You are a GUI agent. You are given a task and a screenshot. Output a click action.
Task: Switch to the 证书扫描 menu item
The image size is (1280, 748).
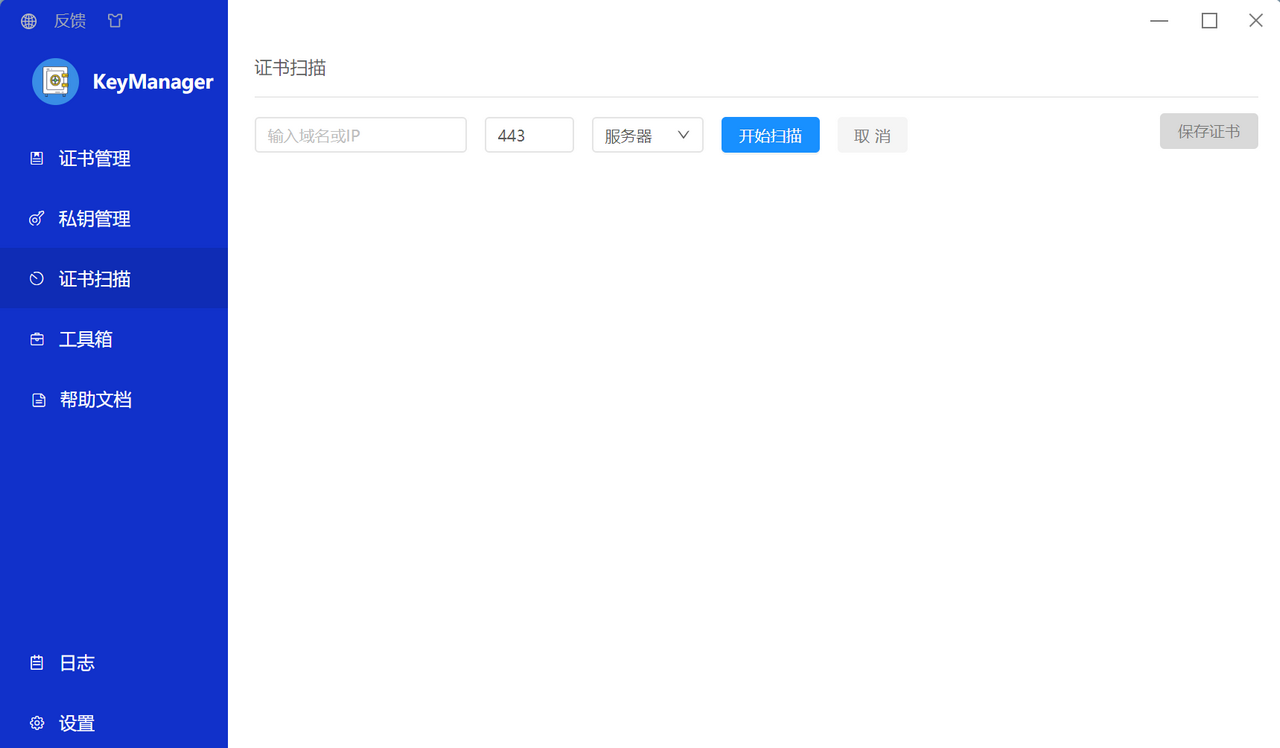click(94, 279)
